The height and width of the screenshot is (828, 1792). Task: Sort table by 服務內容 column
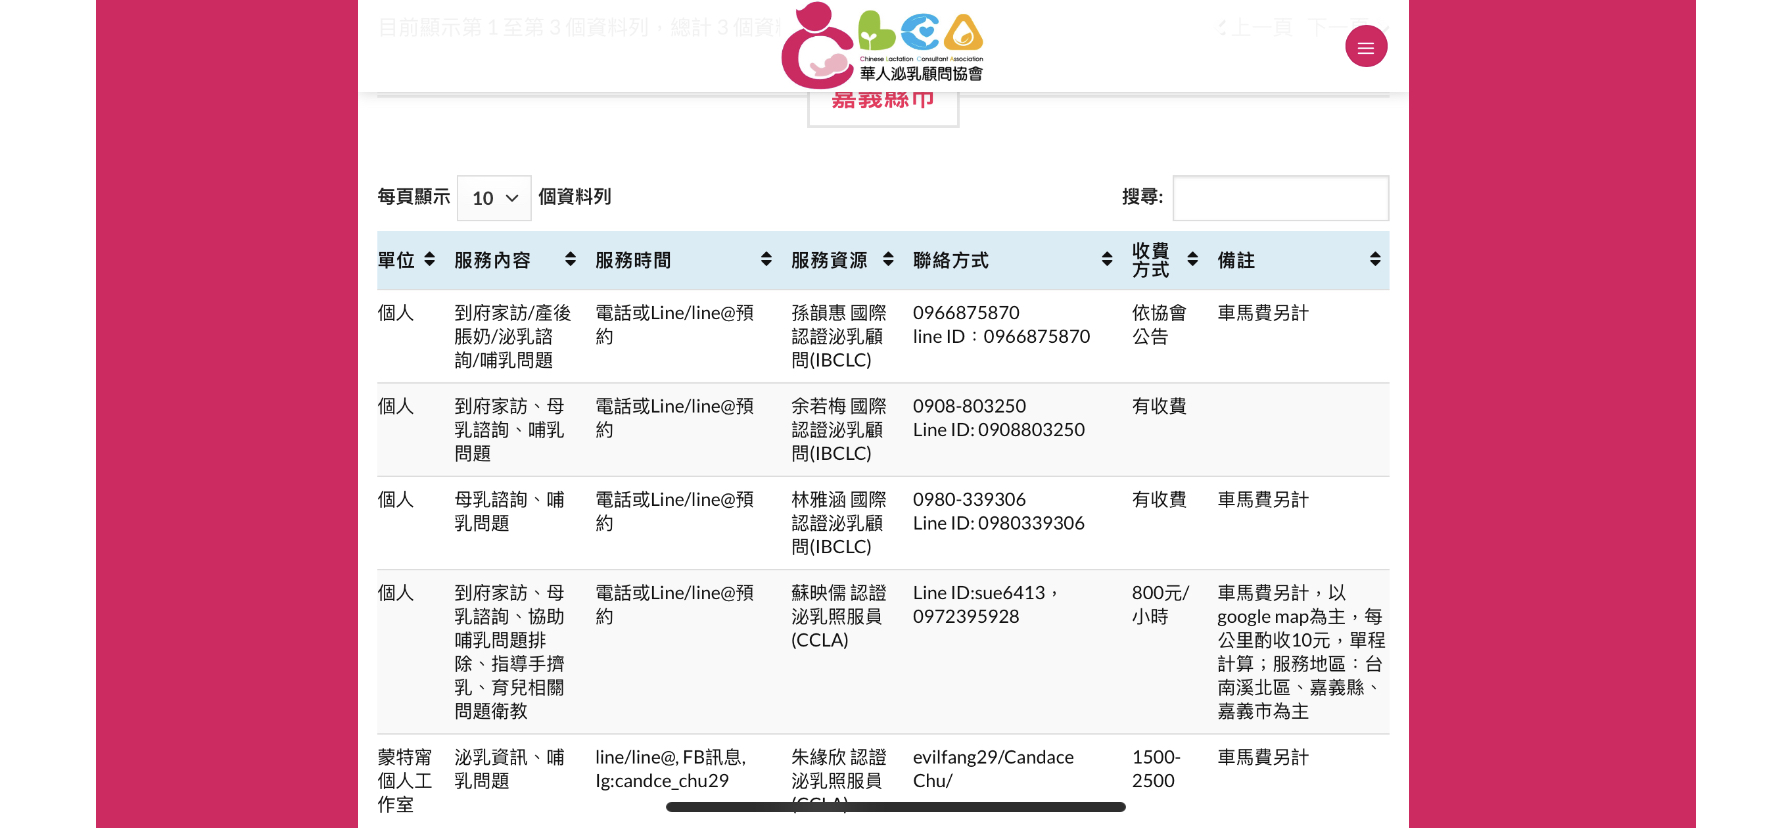515,260
